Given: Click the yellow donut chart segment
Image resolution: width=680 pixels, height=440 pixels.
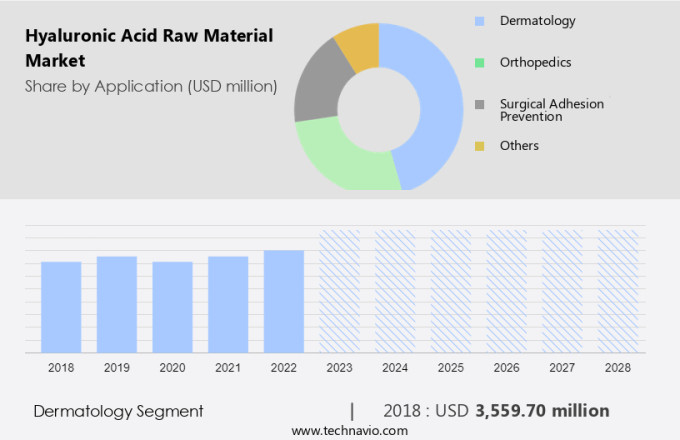Looking at the screenshot, I should 360,45.
